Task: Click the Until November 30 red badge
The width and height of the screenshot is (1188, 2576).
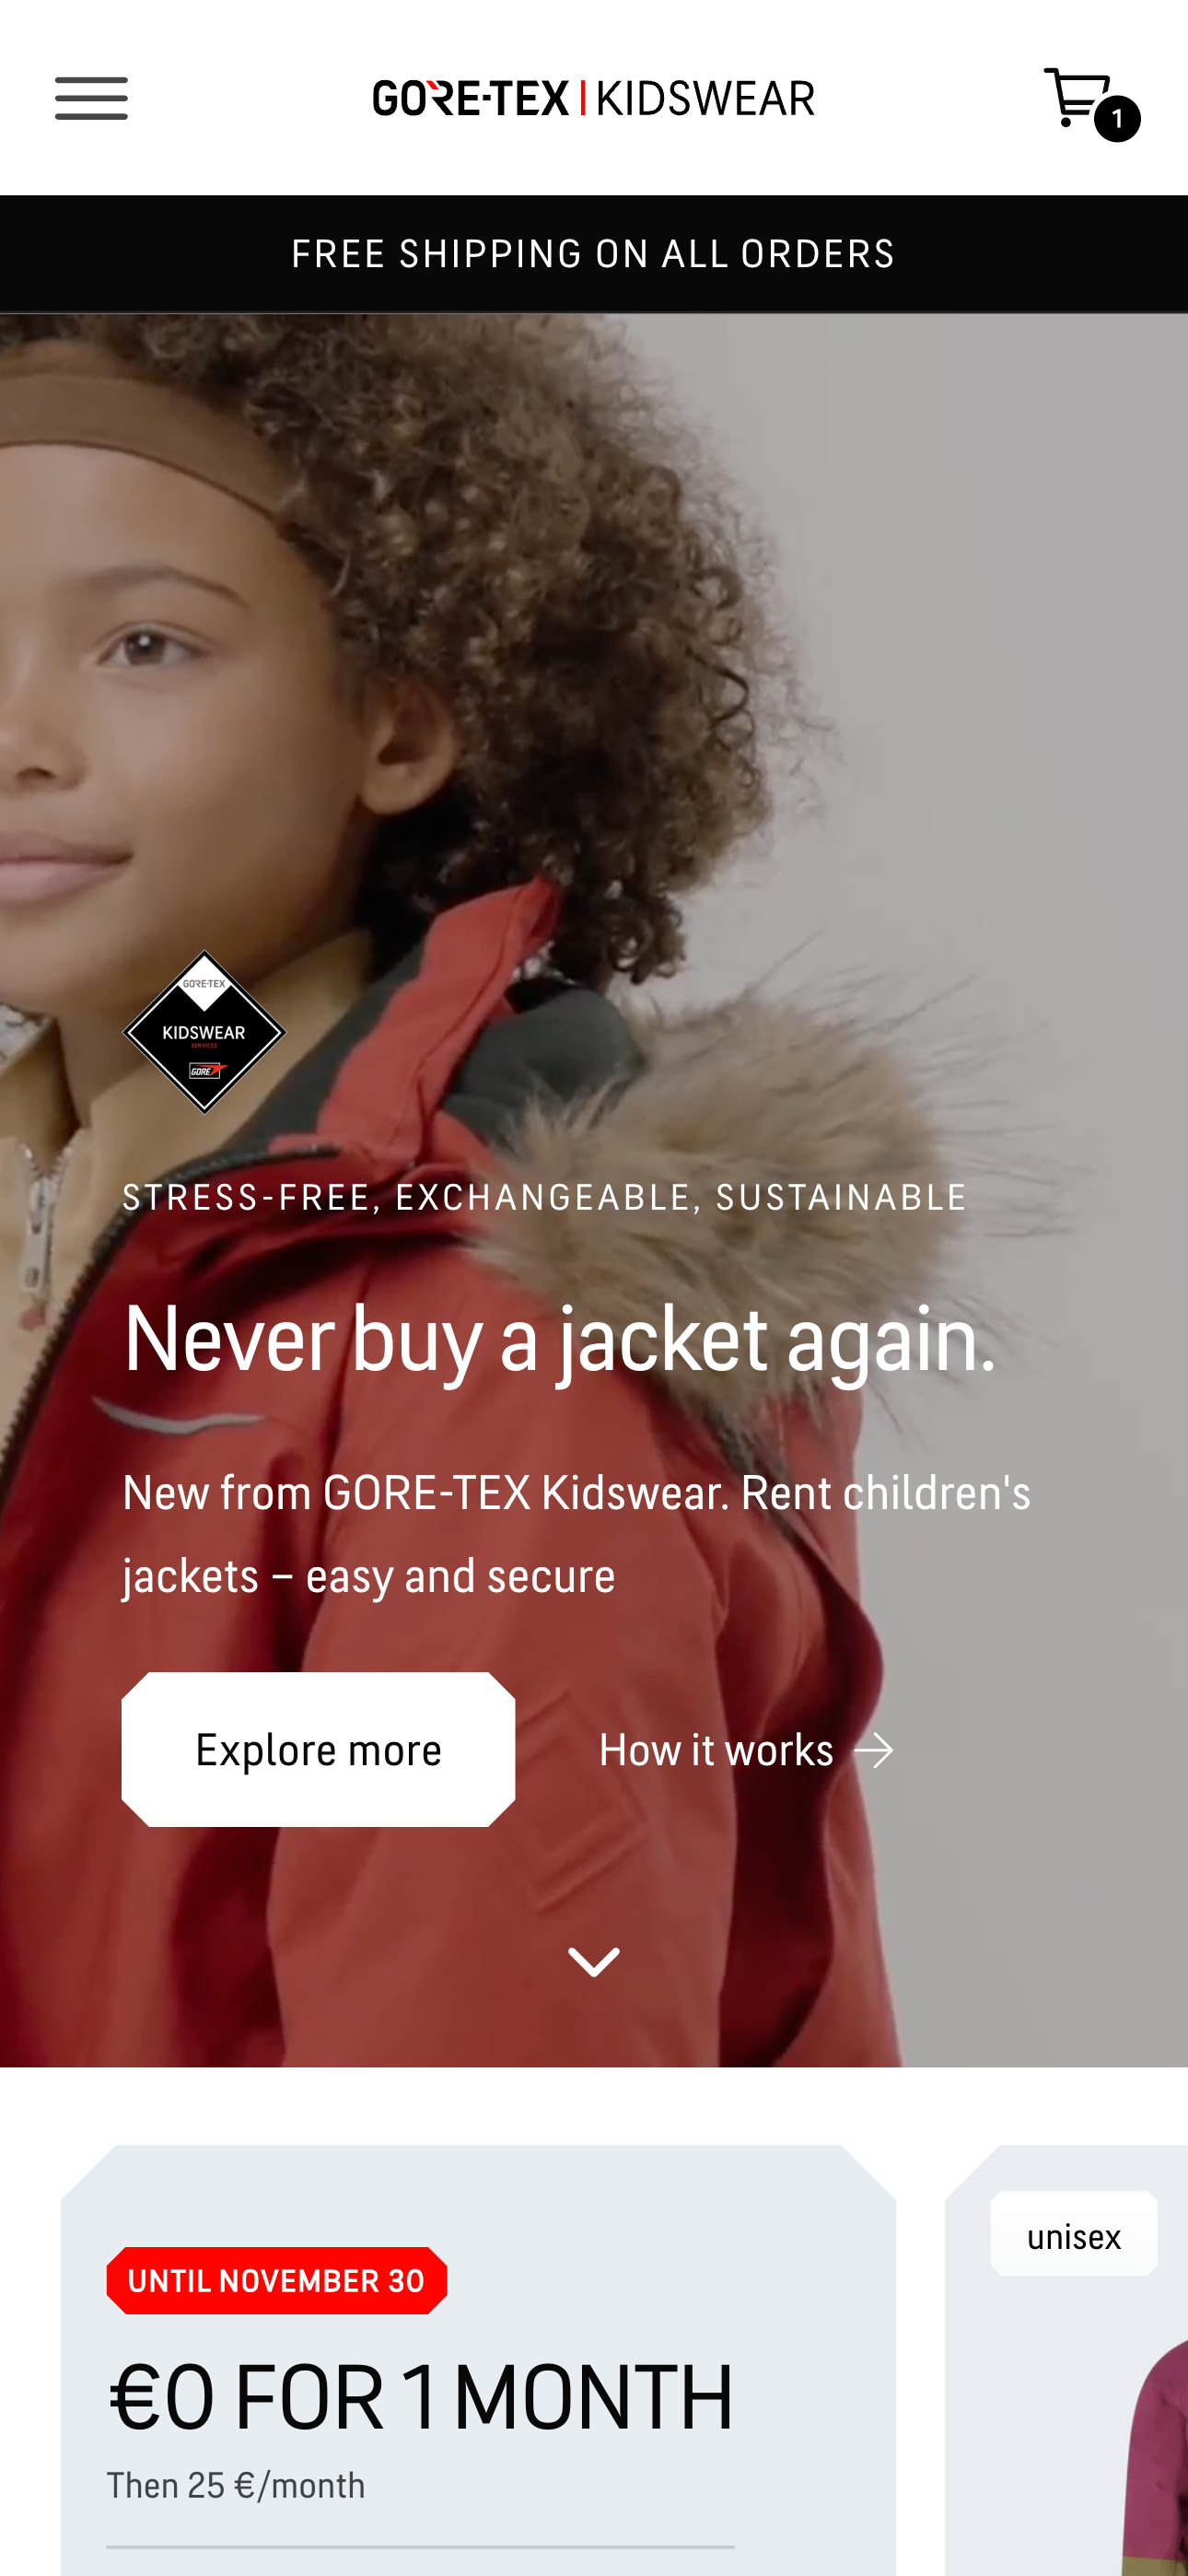Action: [x=277, y=2281]
